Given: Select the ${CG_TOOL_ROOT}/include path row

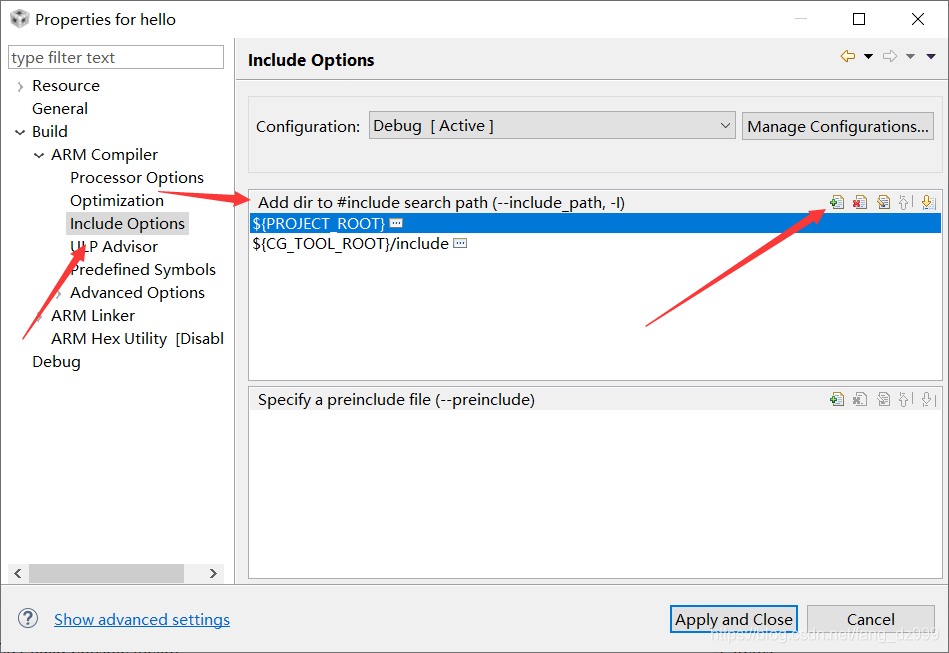Looking at the screenshot, I should [x=596, y=244].
